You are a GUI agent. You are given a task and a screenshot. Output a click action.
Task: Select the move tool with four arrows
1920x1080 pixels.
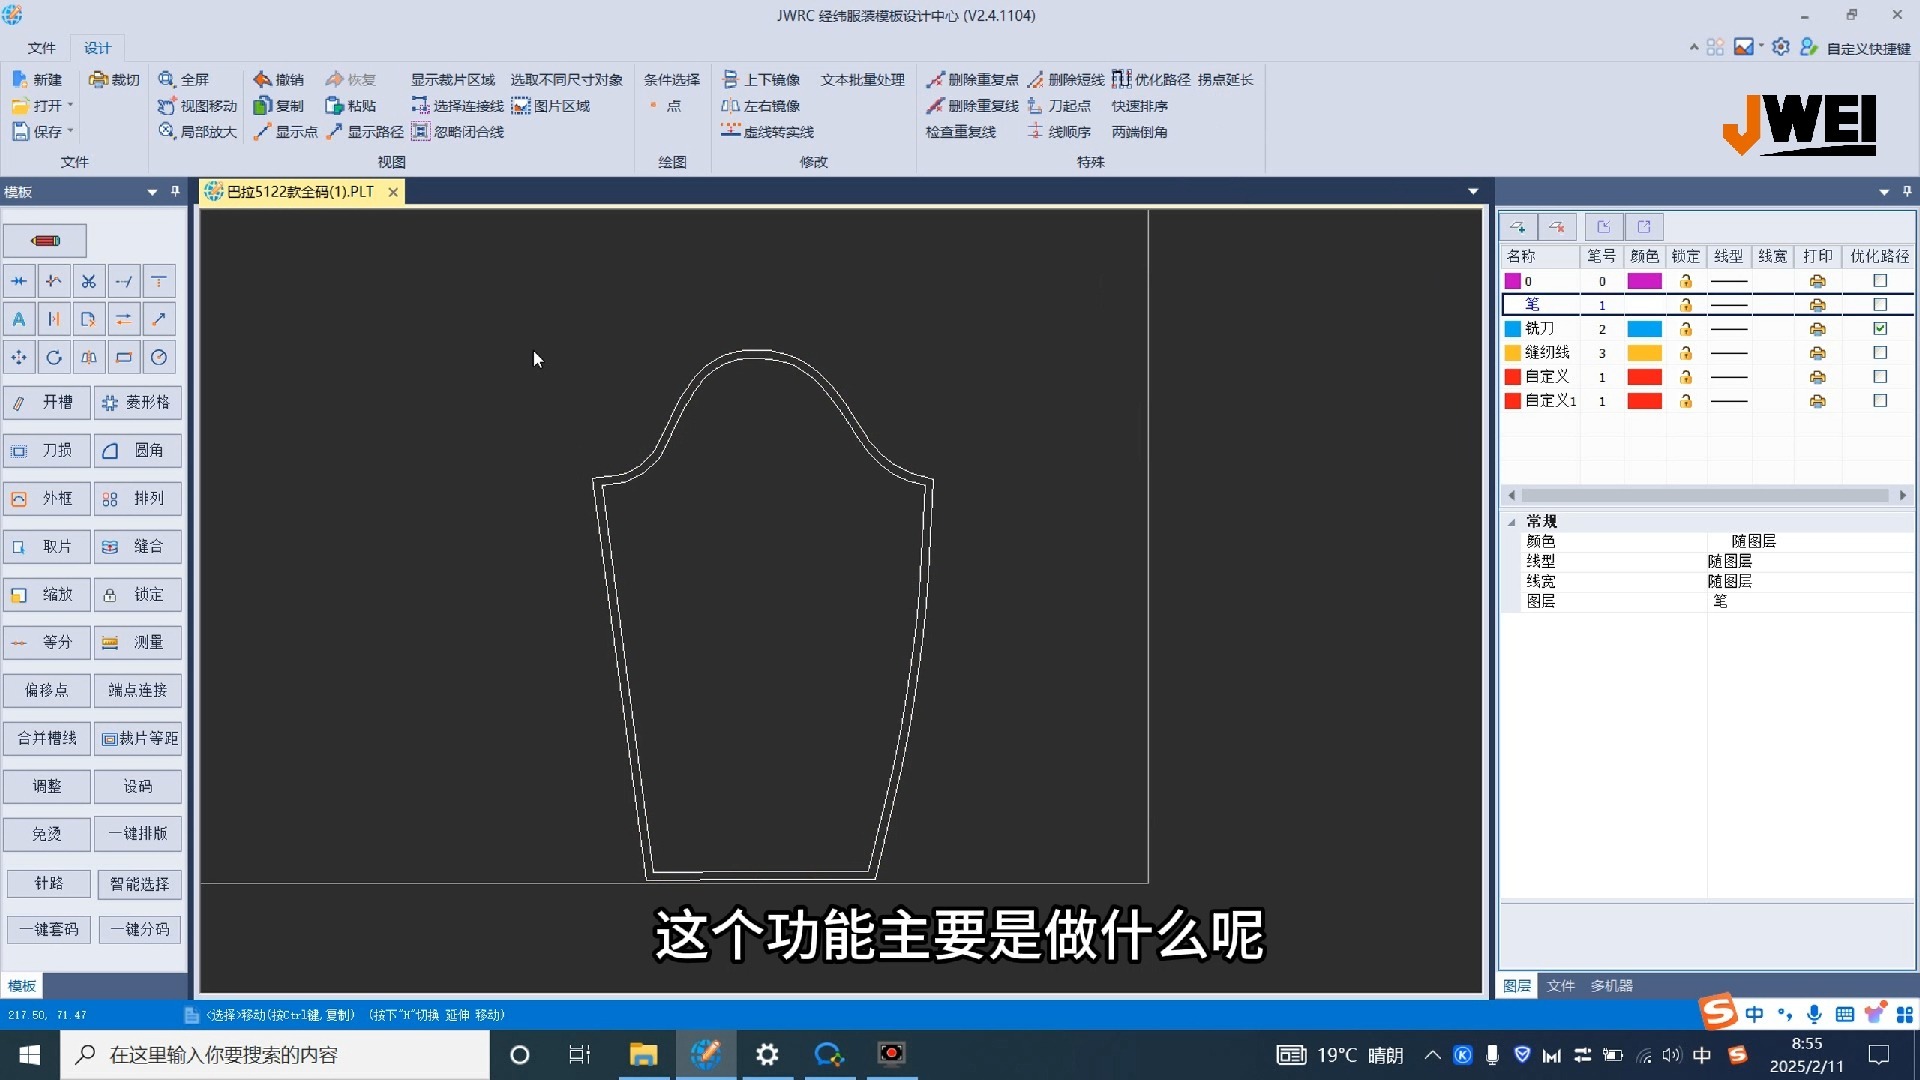click(18, 357)
